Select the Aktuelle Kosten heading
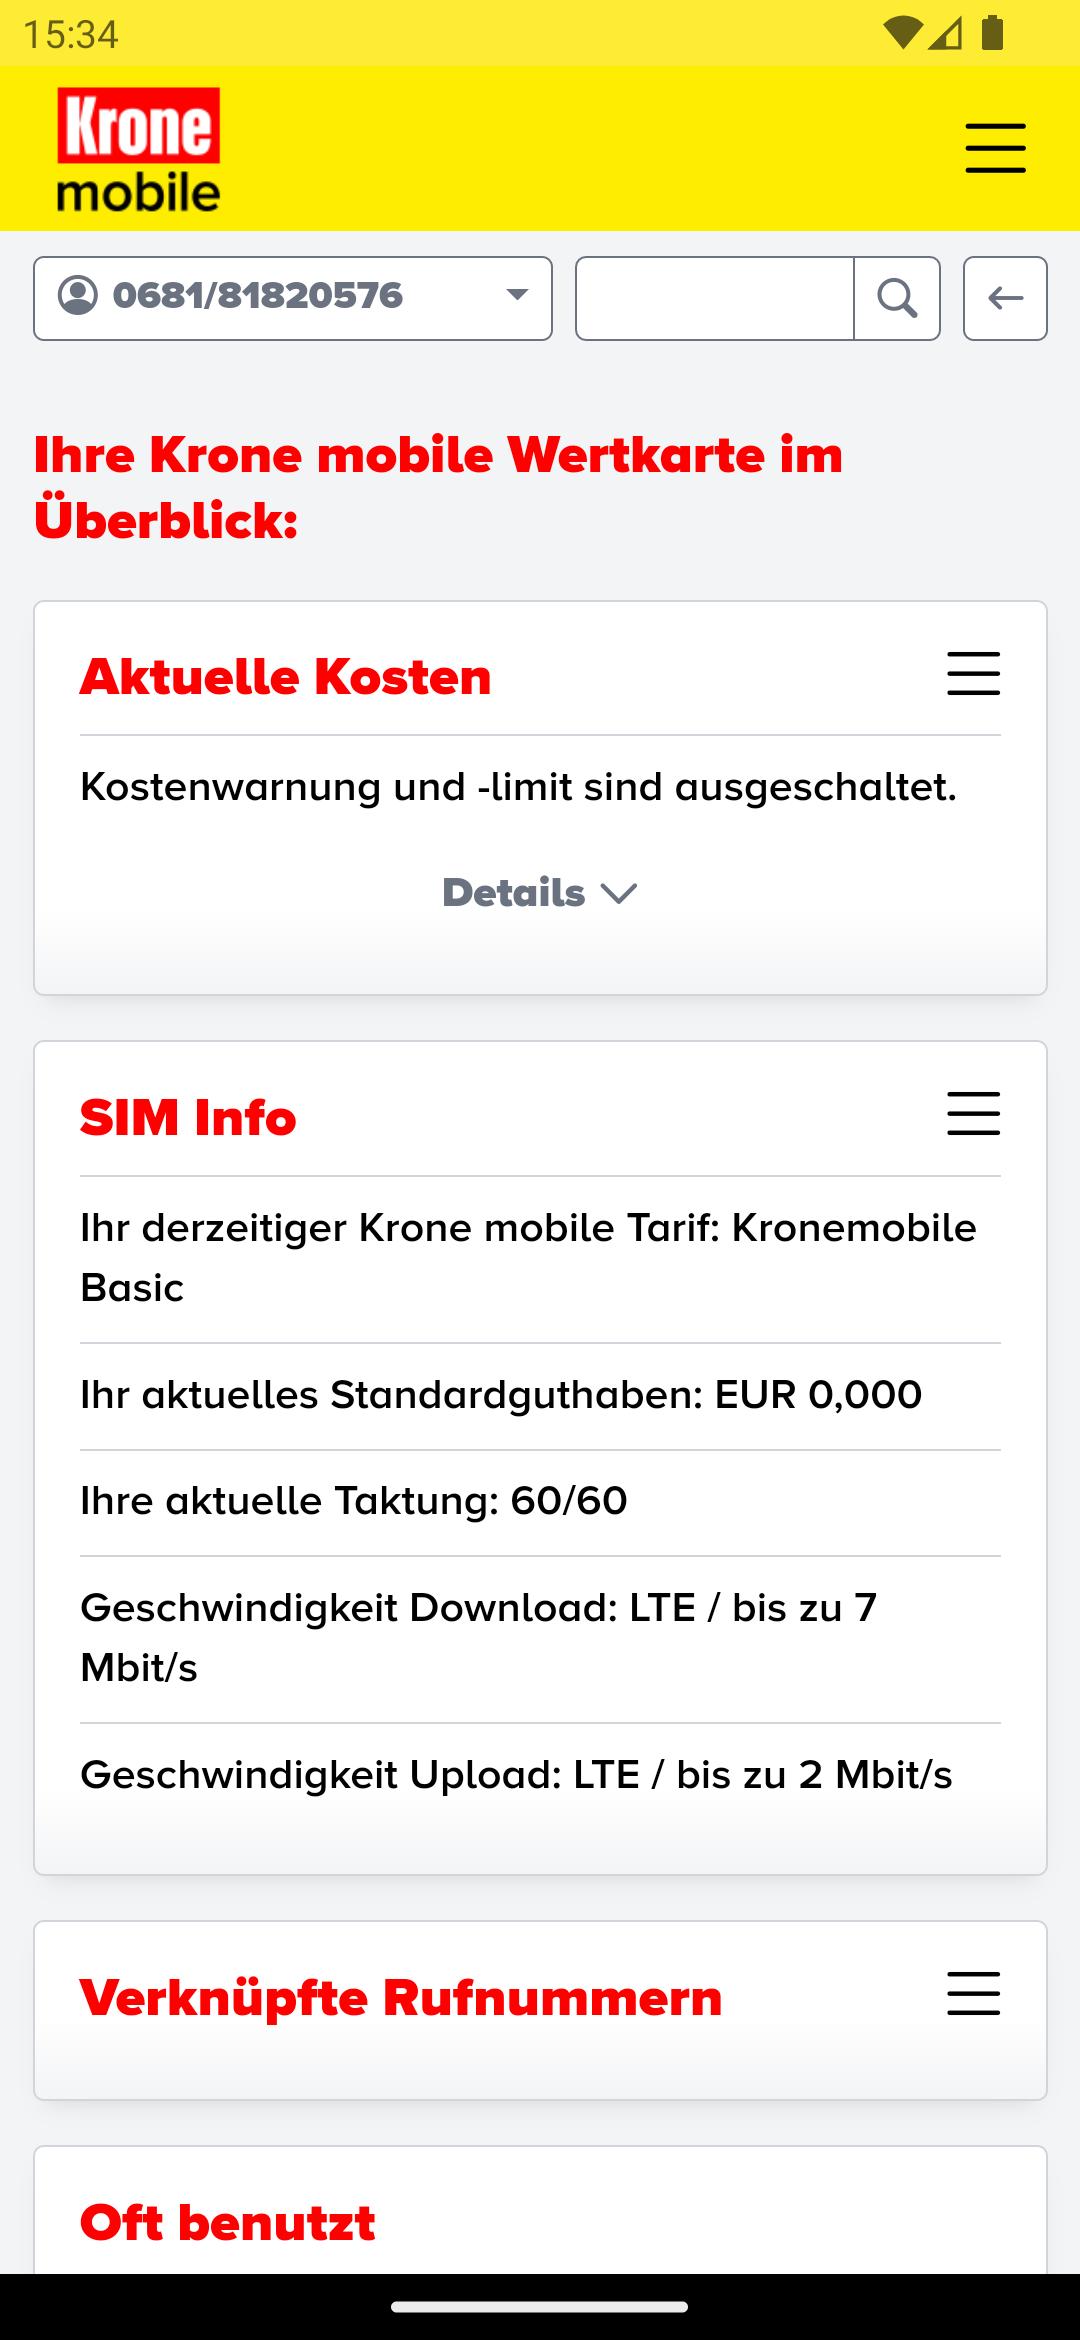1080x2340 pixels. pos(286,677)
